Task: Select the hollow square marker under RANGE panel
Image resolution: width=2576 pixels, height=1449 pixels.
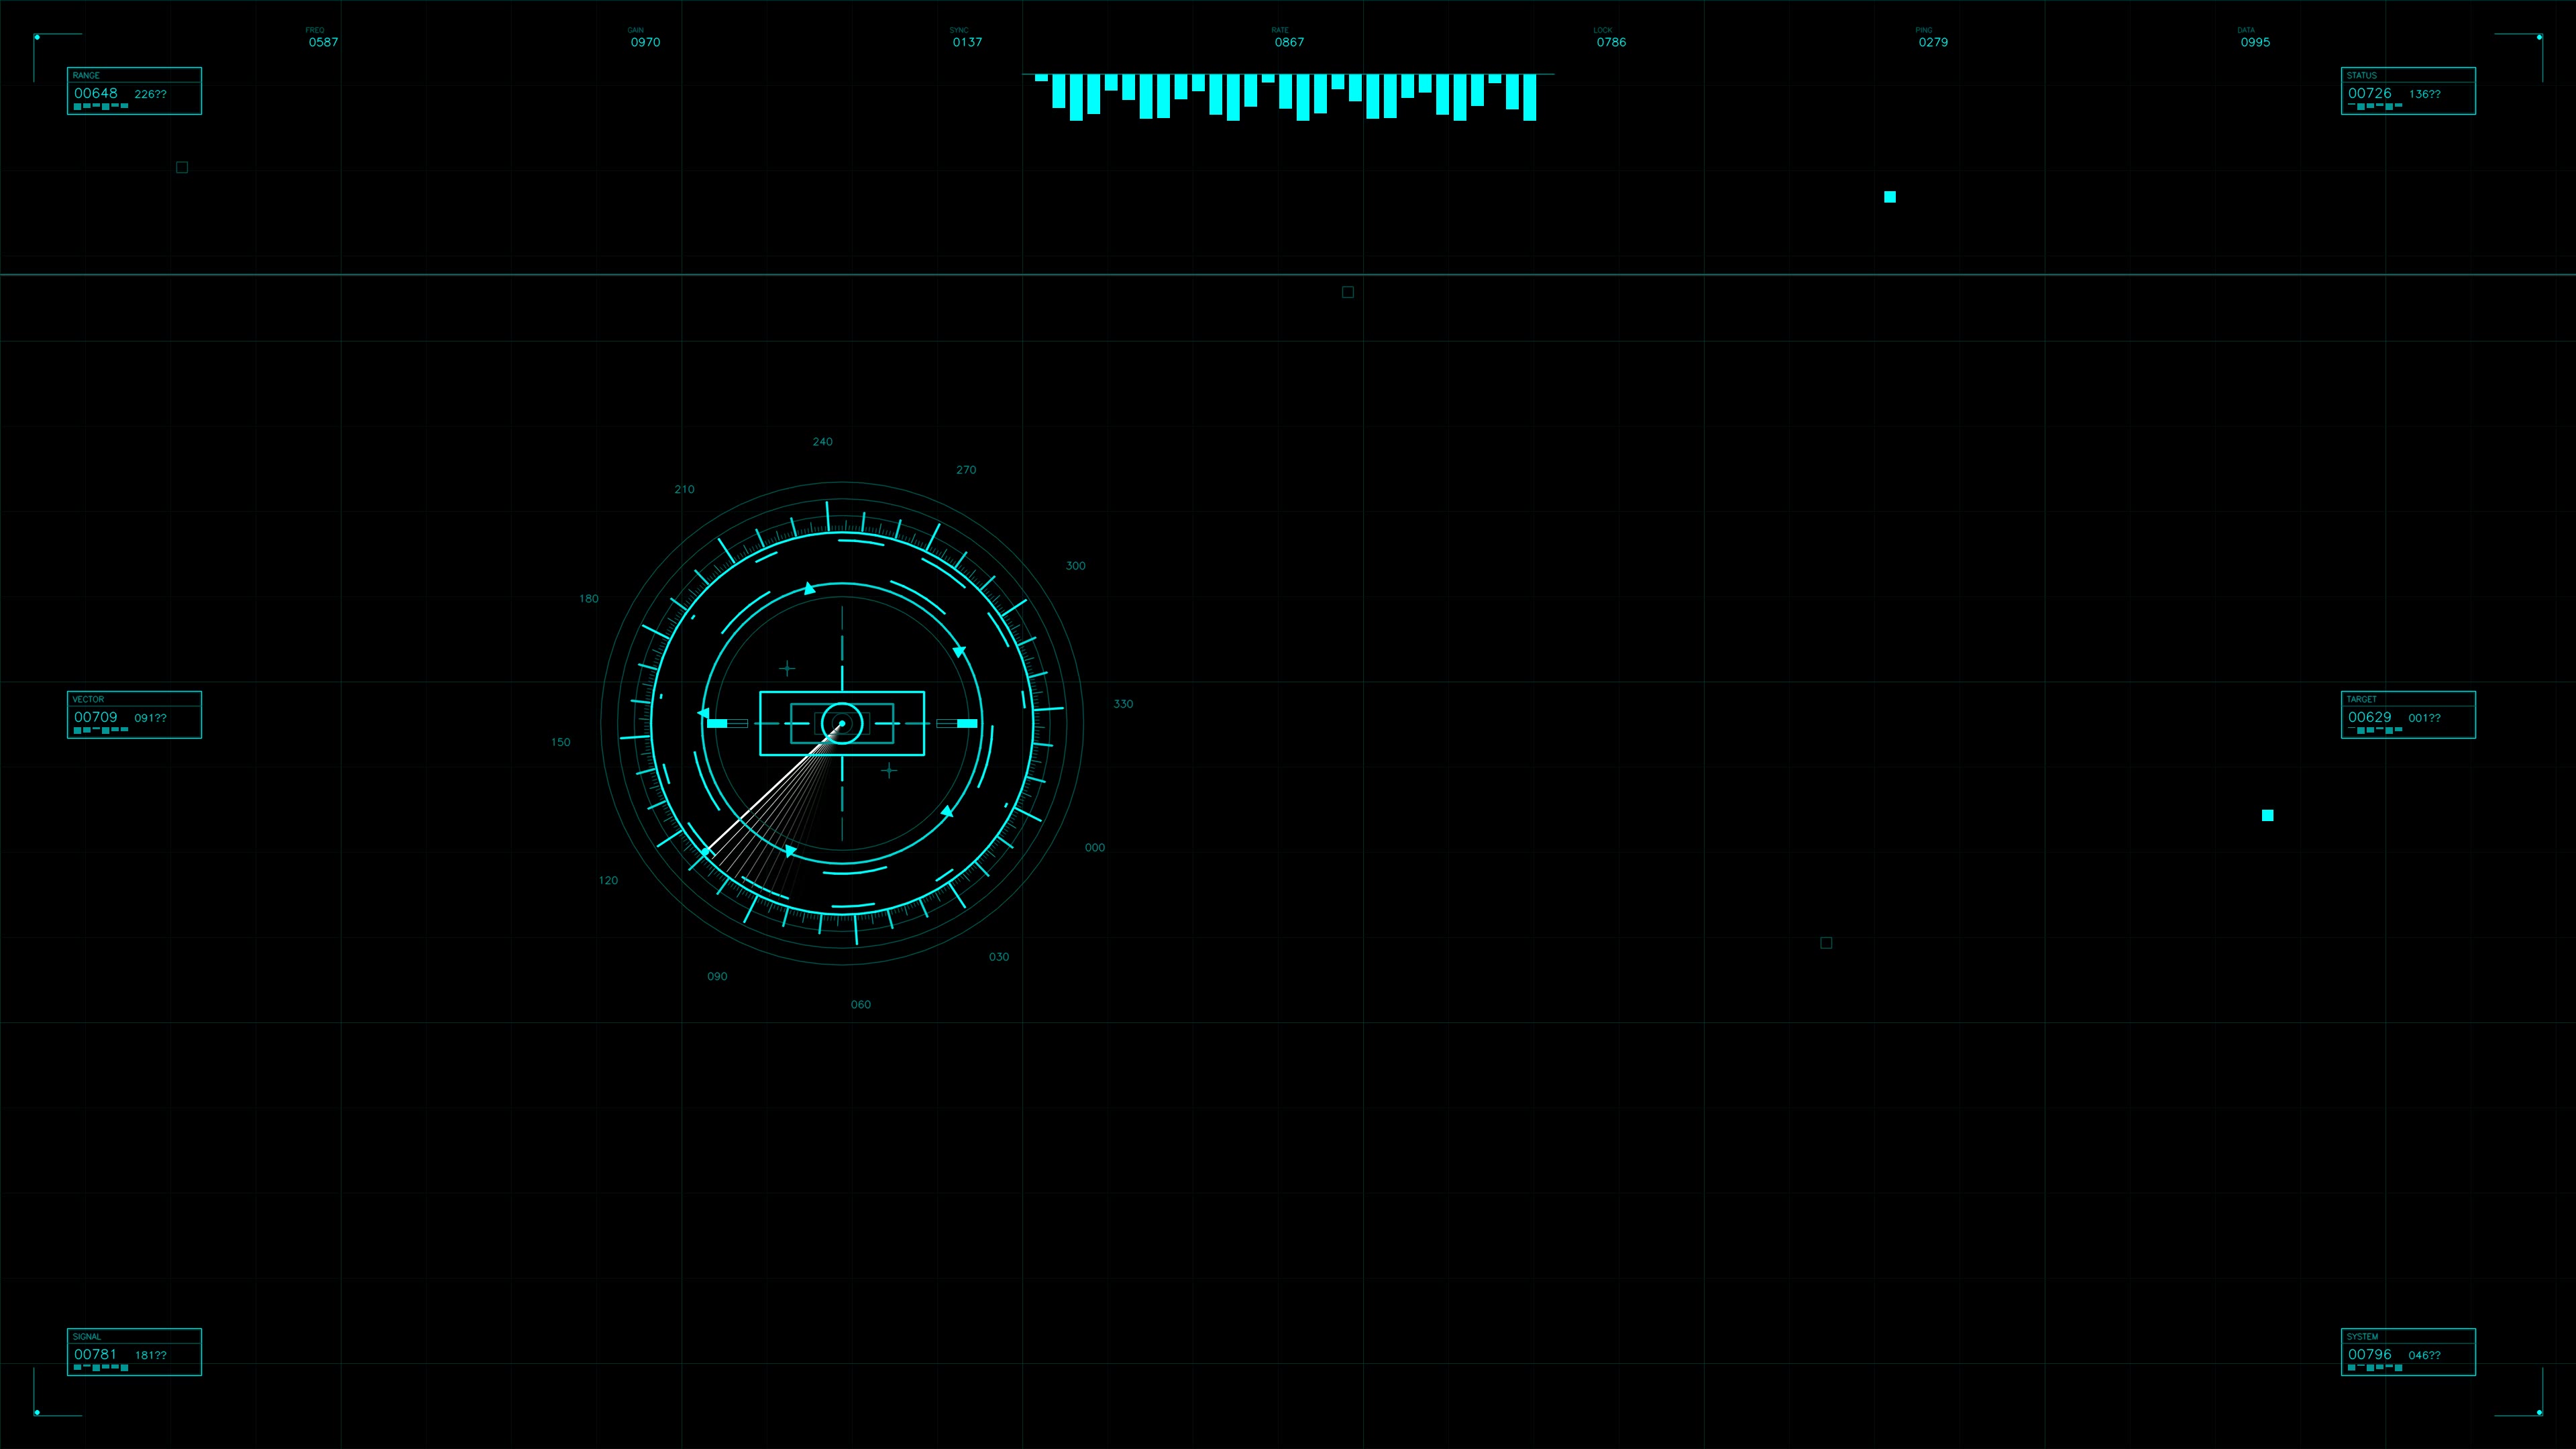Action: click(181, 167)
